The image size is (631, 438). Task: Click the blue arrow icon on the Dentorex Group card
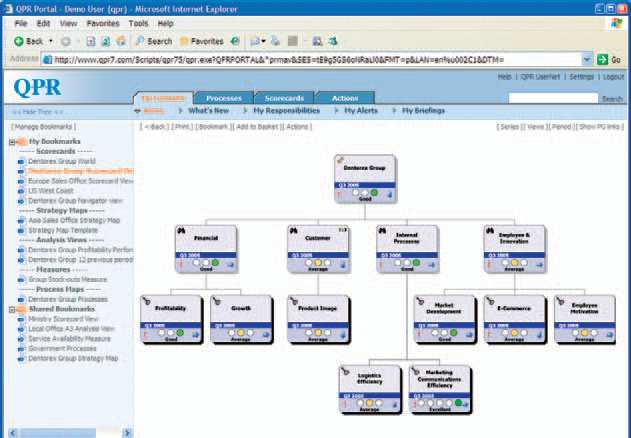coord(390,195)
